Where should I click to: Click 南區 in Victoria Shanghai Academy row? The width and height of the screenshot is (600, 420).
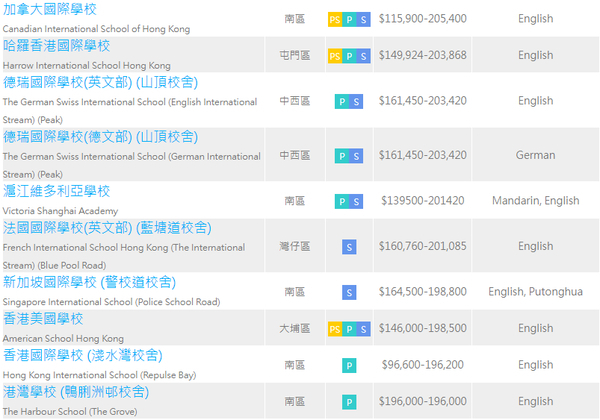(295, 201)
